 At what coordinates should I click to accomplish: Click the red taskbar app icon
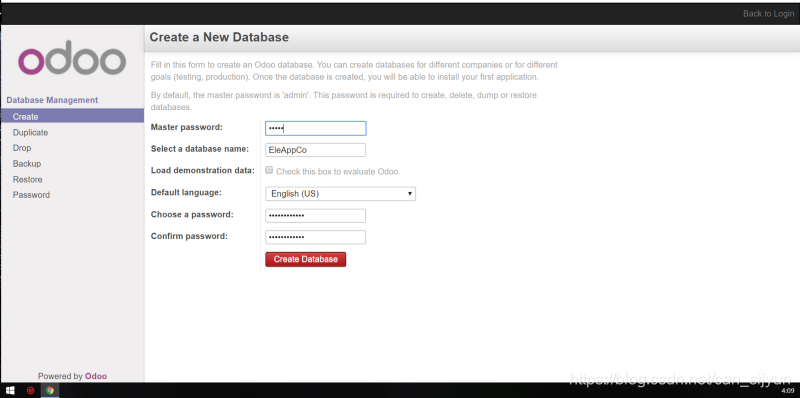coord(30,390)
